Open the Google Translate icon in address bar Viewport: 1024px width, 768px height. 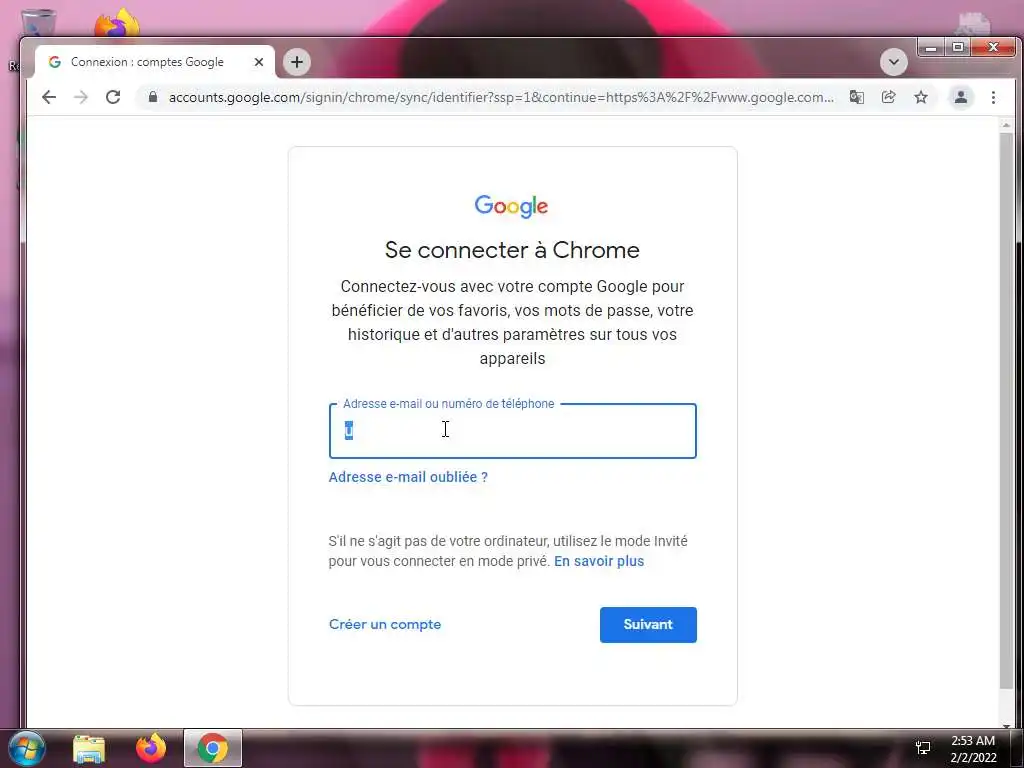tap(856, 97)
